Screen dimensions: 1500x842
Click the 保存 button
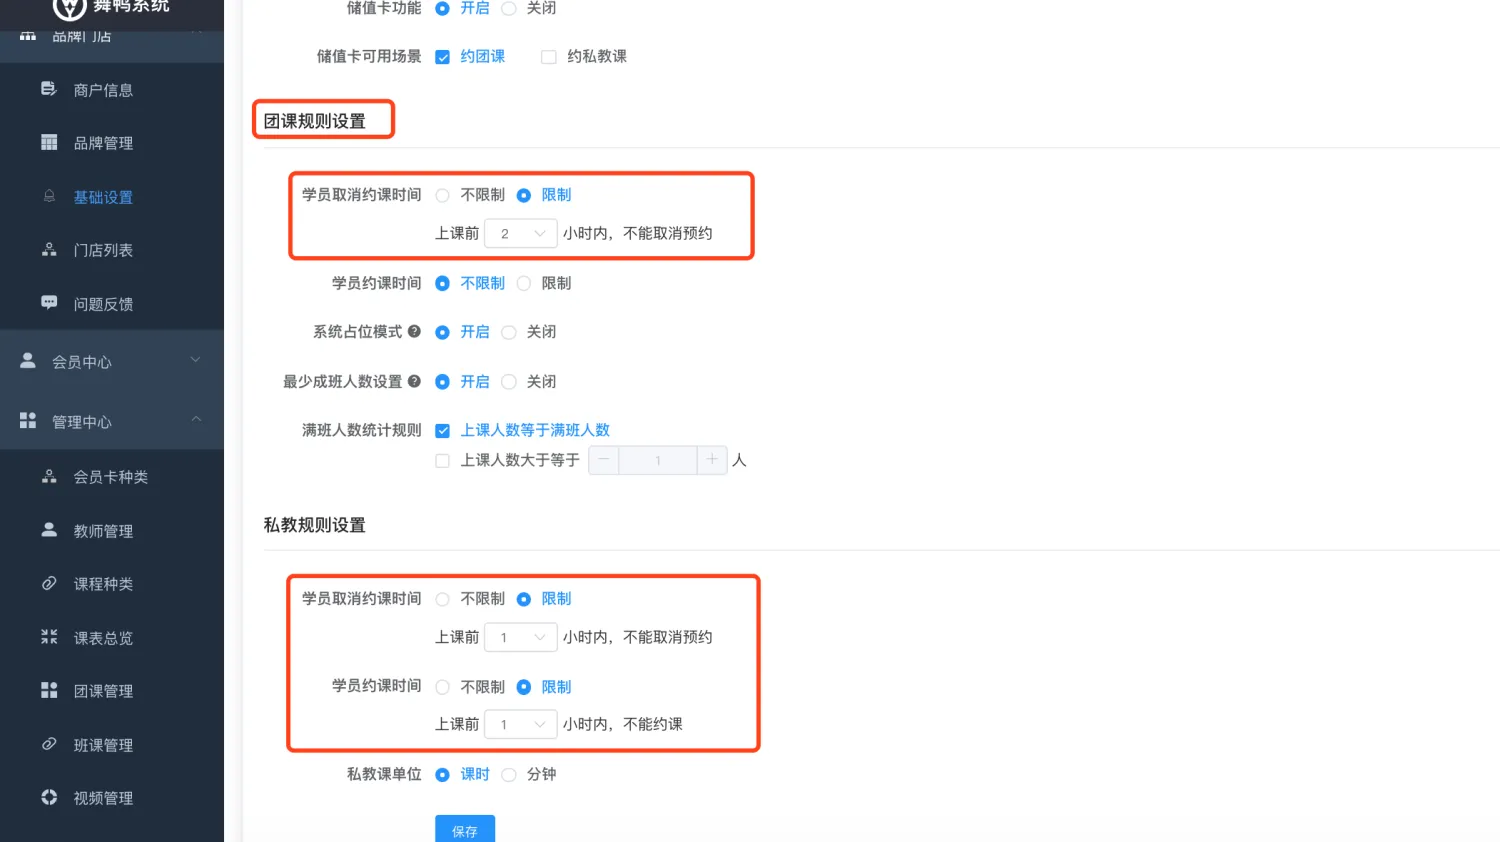tap(464, 830)
